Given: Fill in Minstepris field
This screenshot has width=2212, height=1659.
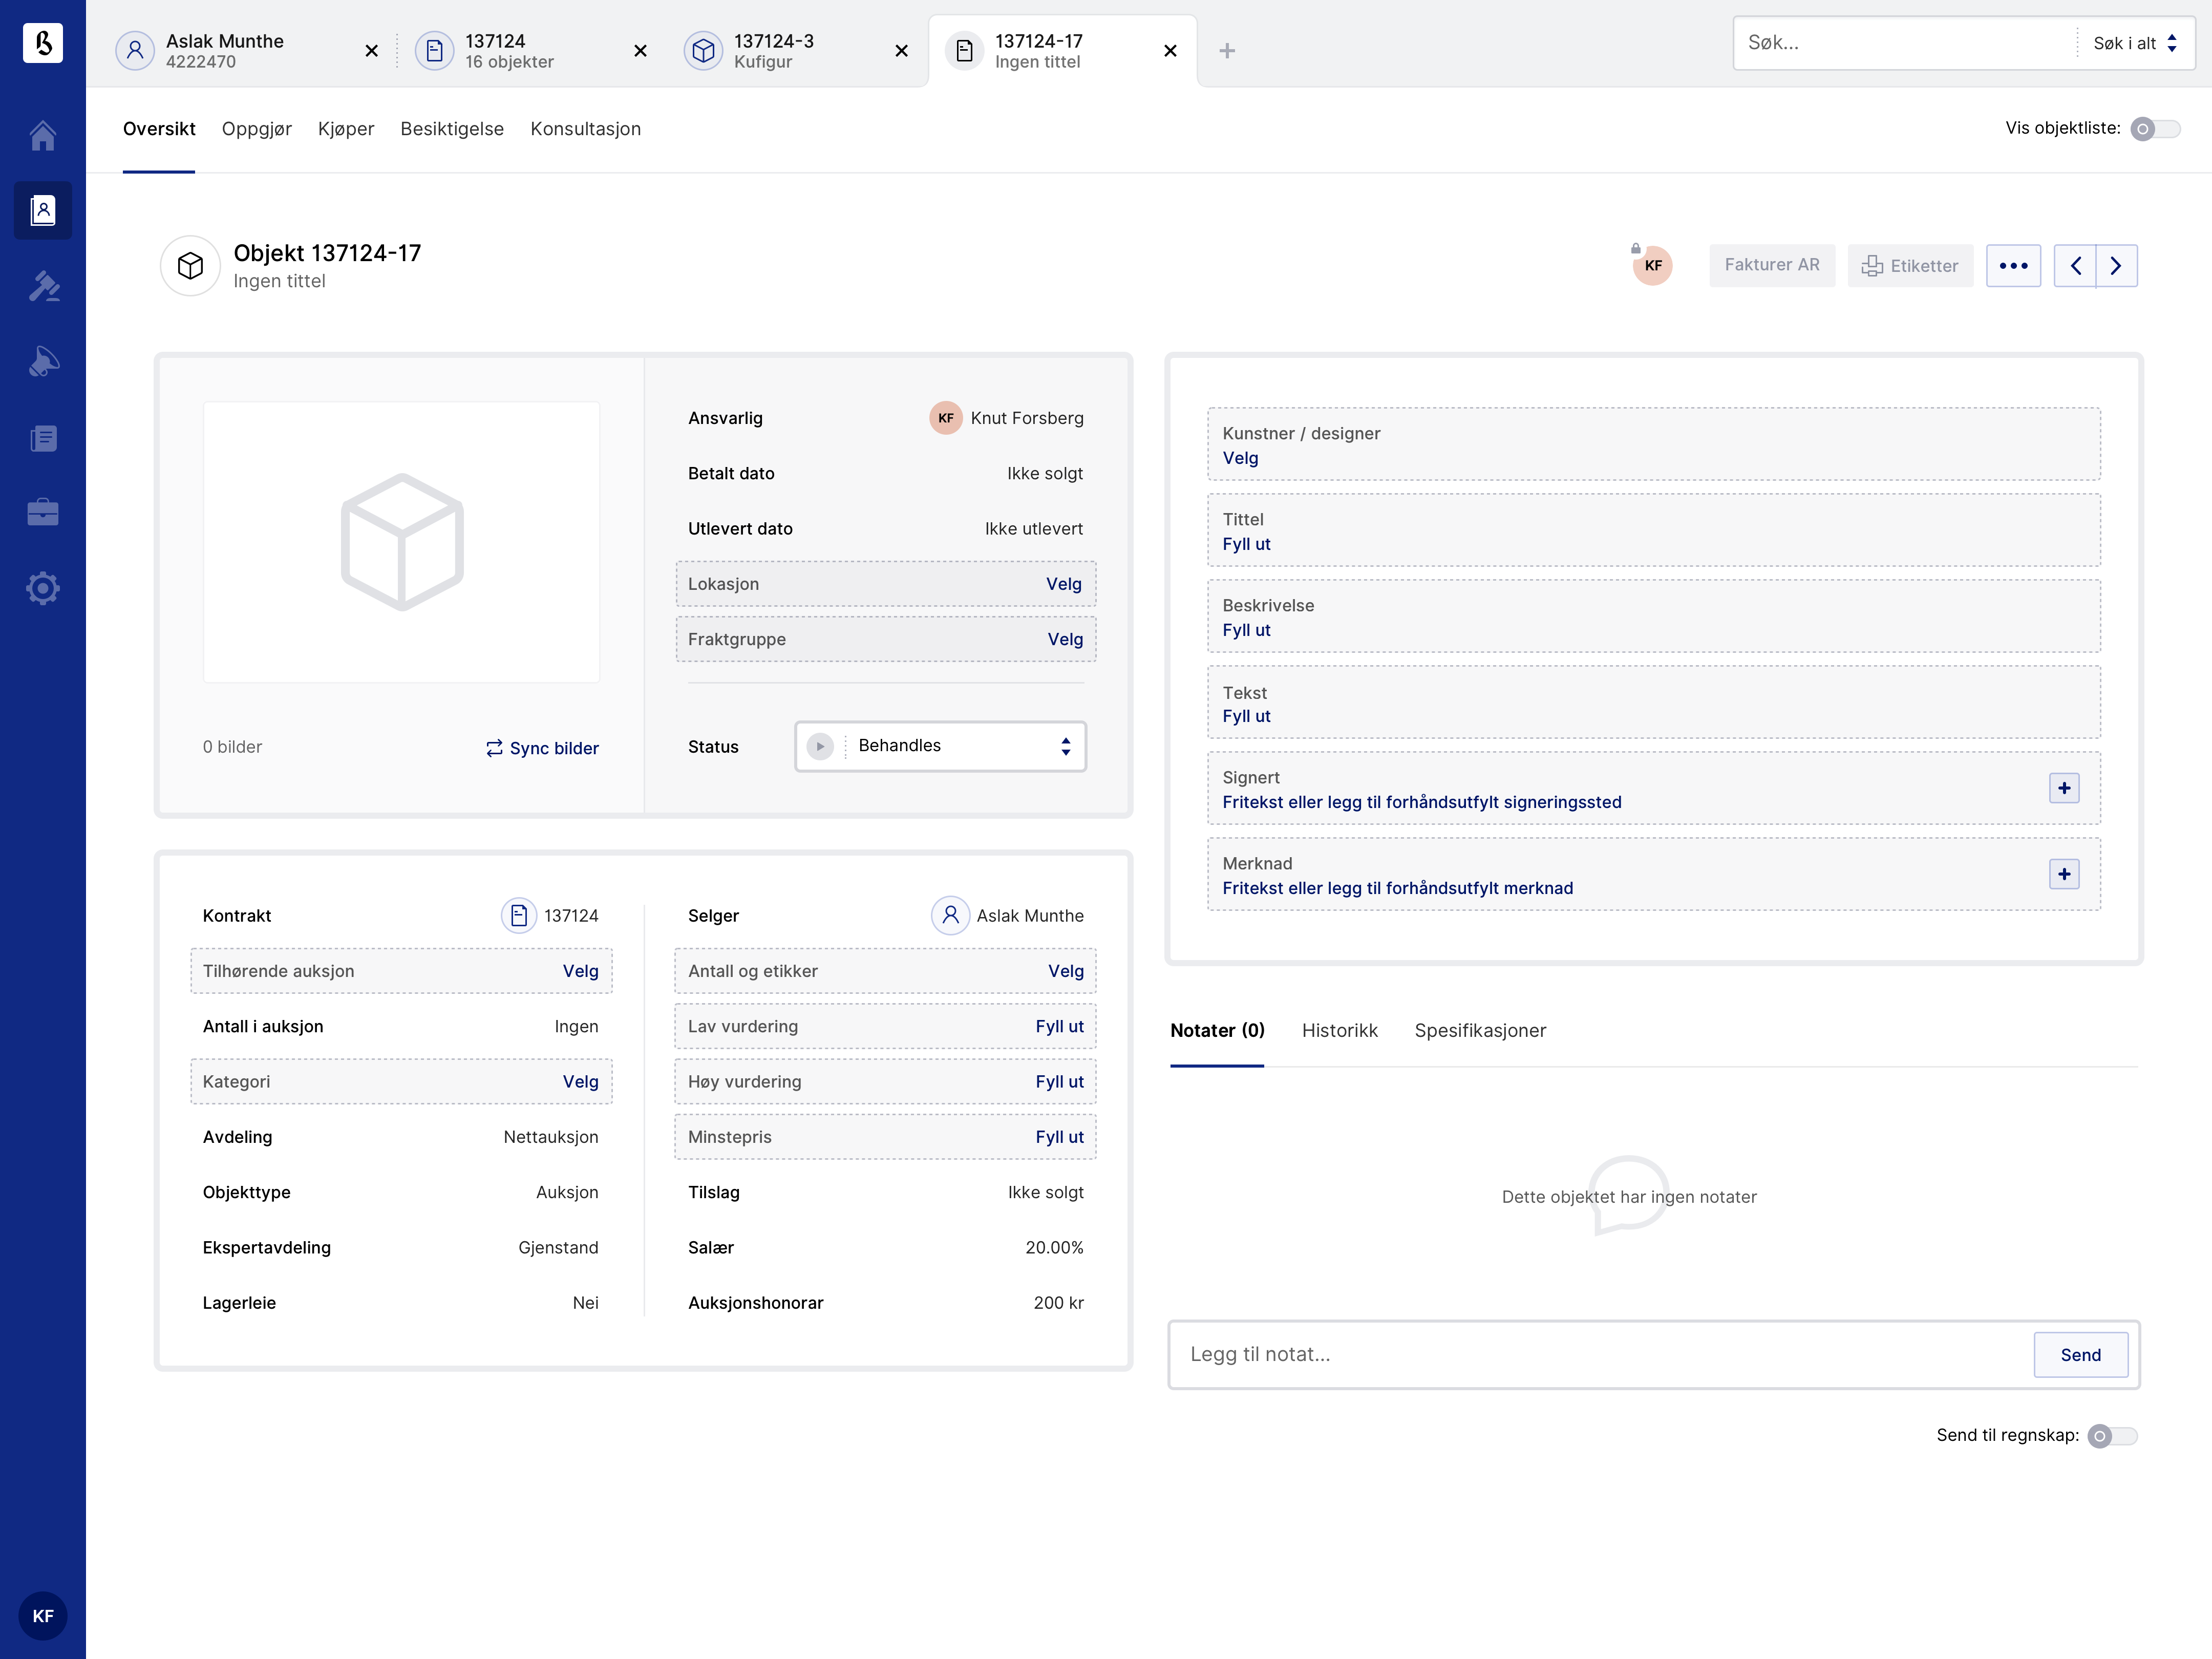Looking at the screenshot, I should click(886, 1137).
